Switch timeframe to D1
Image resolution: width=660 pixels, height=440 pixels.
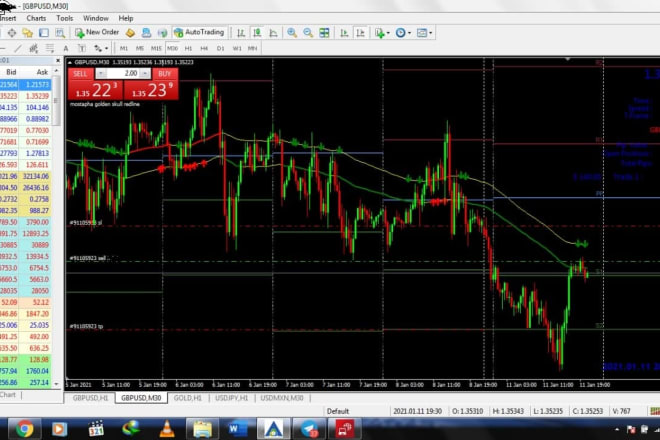[221, 48]
